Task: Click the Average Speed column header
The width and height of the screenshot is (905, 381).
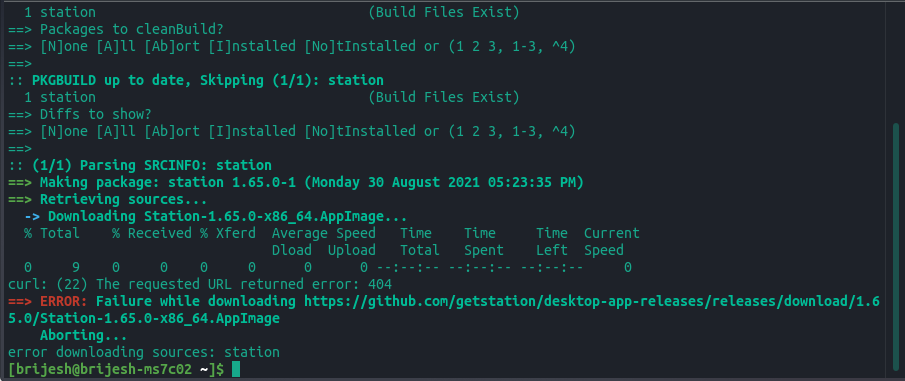Action: (324, 233)
